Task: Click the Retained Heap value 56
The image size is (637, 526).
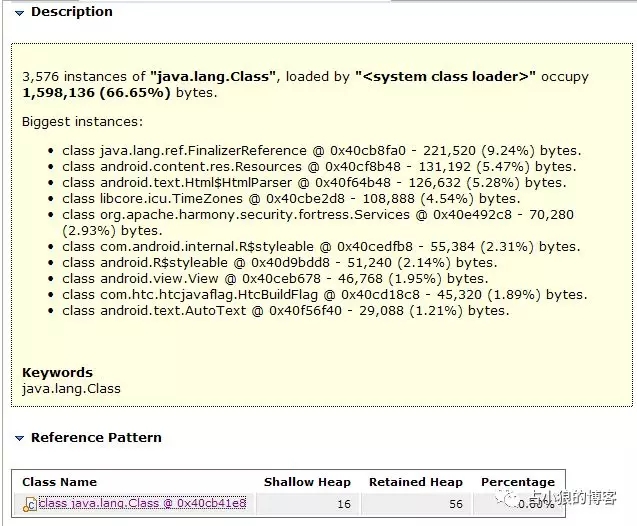Action: (x=456, y=504)
